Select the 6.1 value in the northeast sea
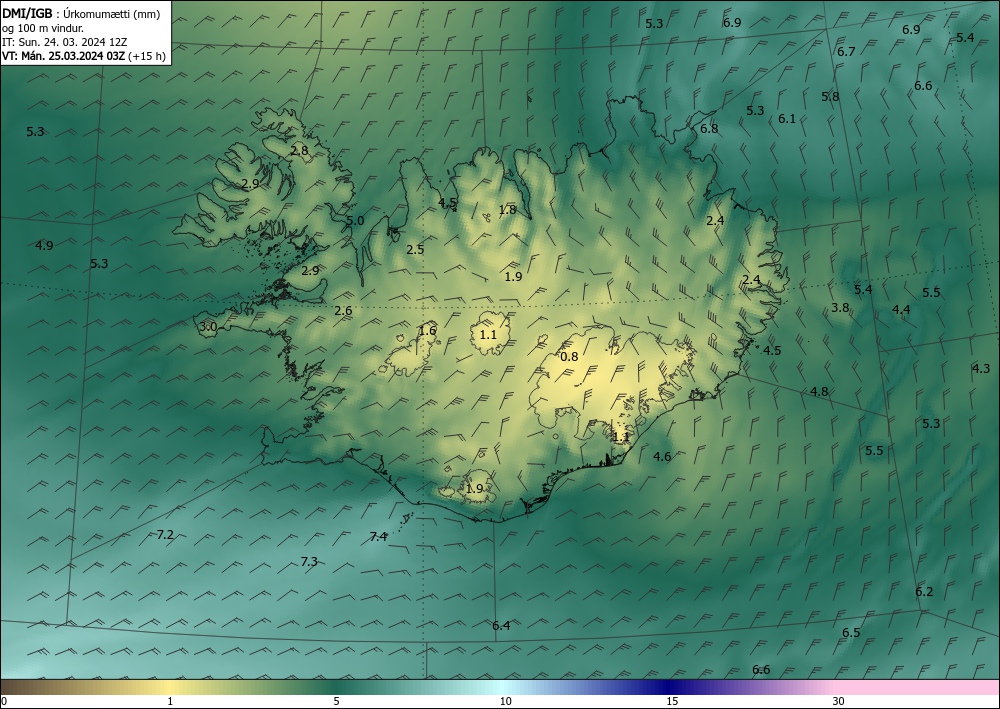 (787, 119)
